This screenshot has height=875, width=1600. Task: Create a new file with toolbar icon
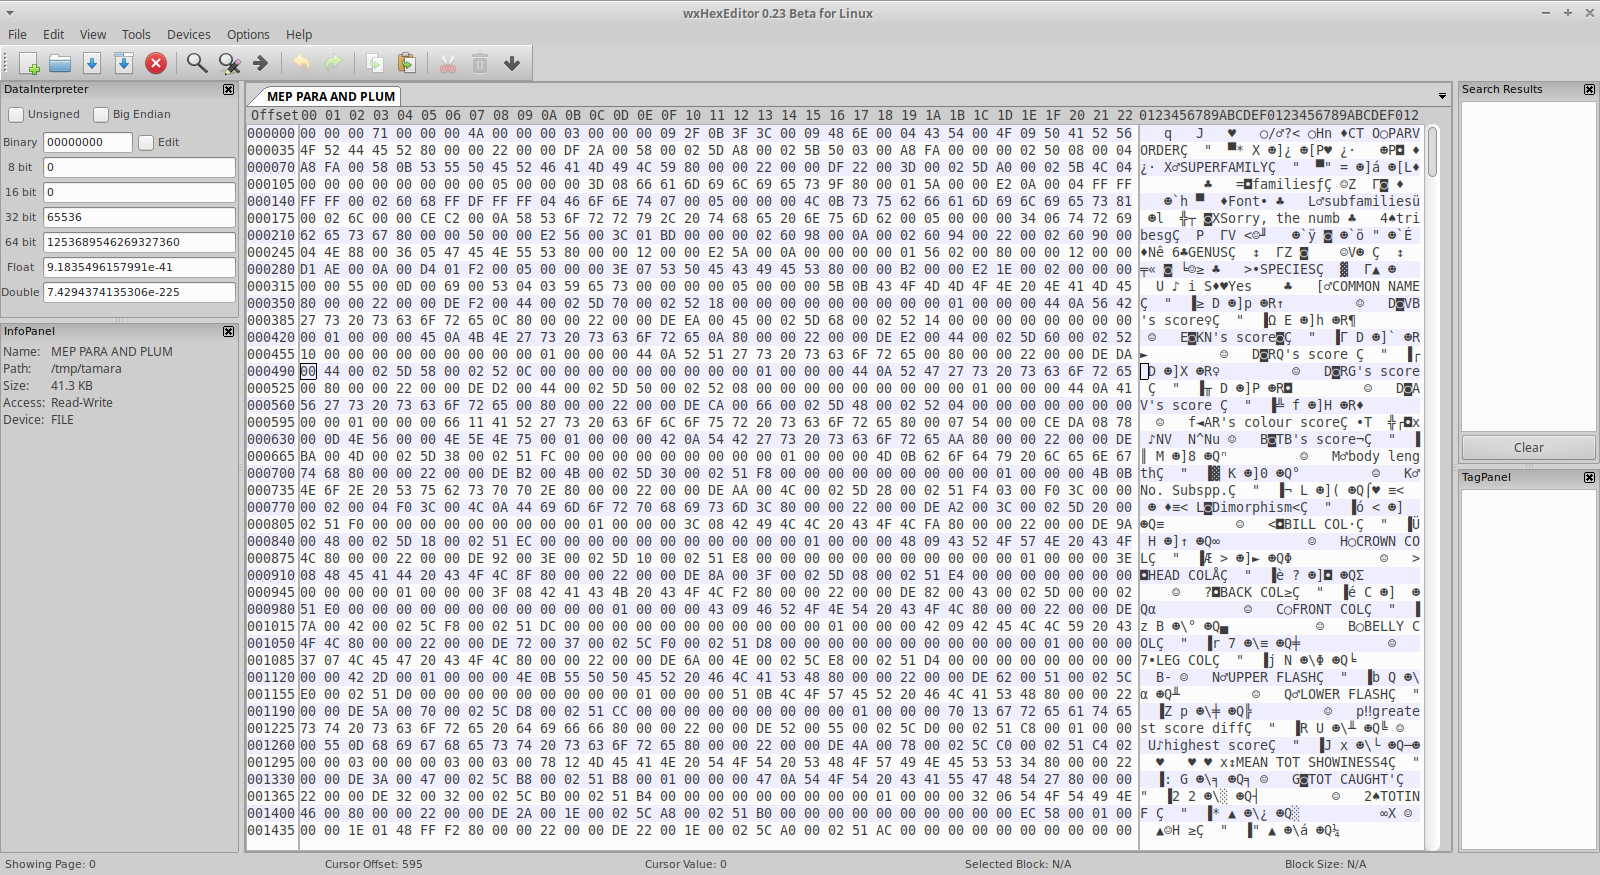click(29, 64)
